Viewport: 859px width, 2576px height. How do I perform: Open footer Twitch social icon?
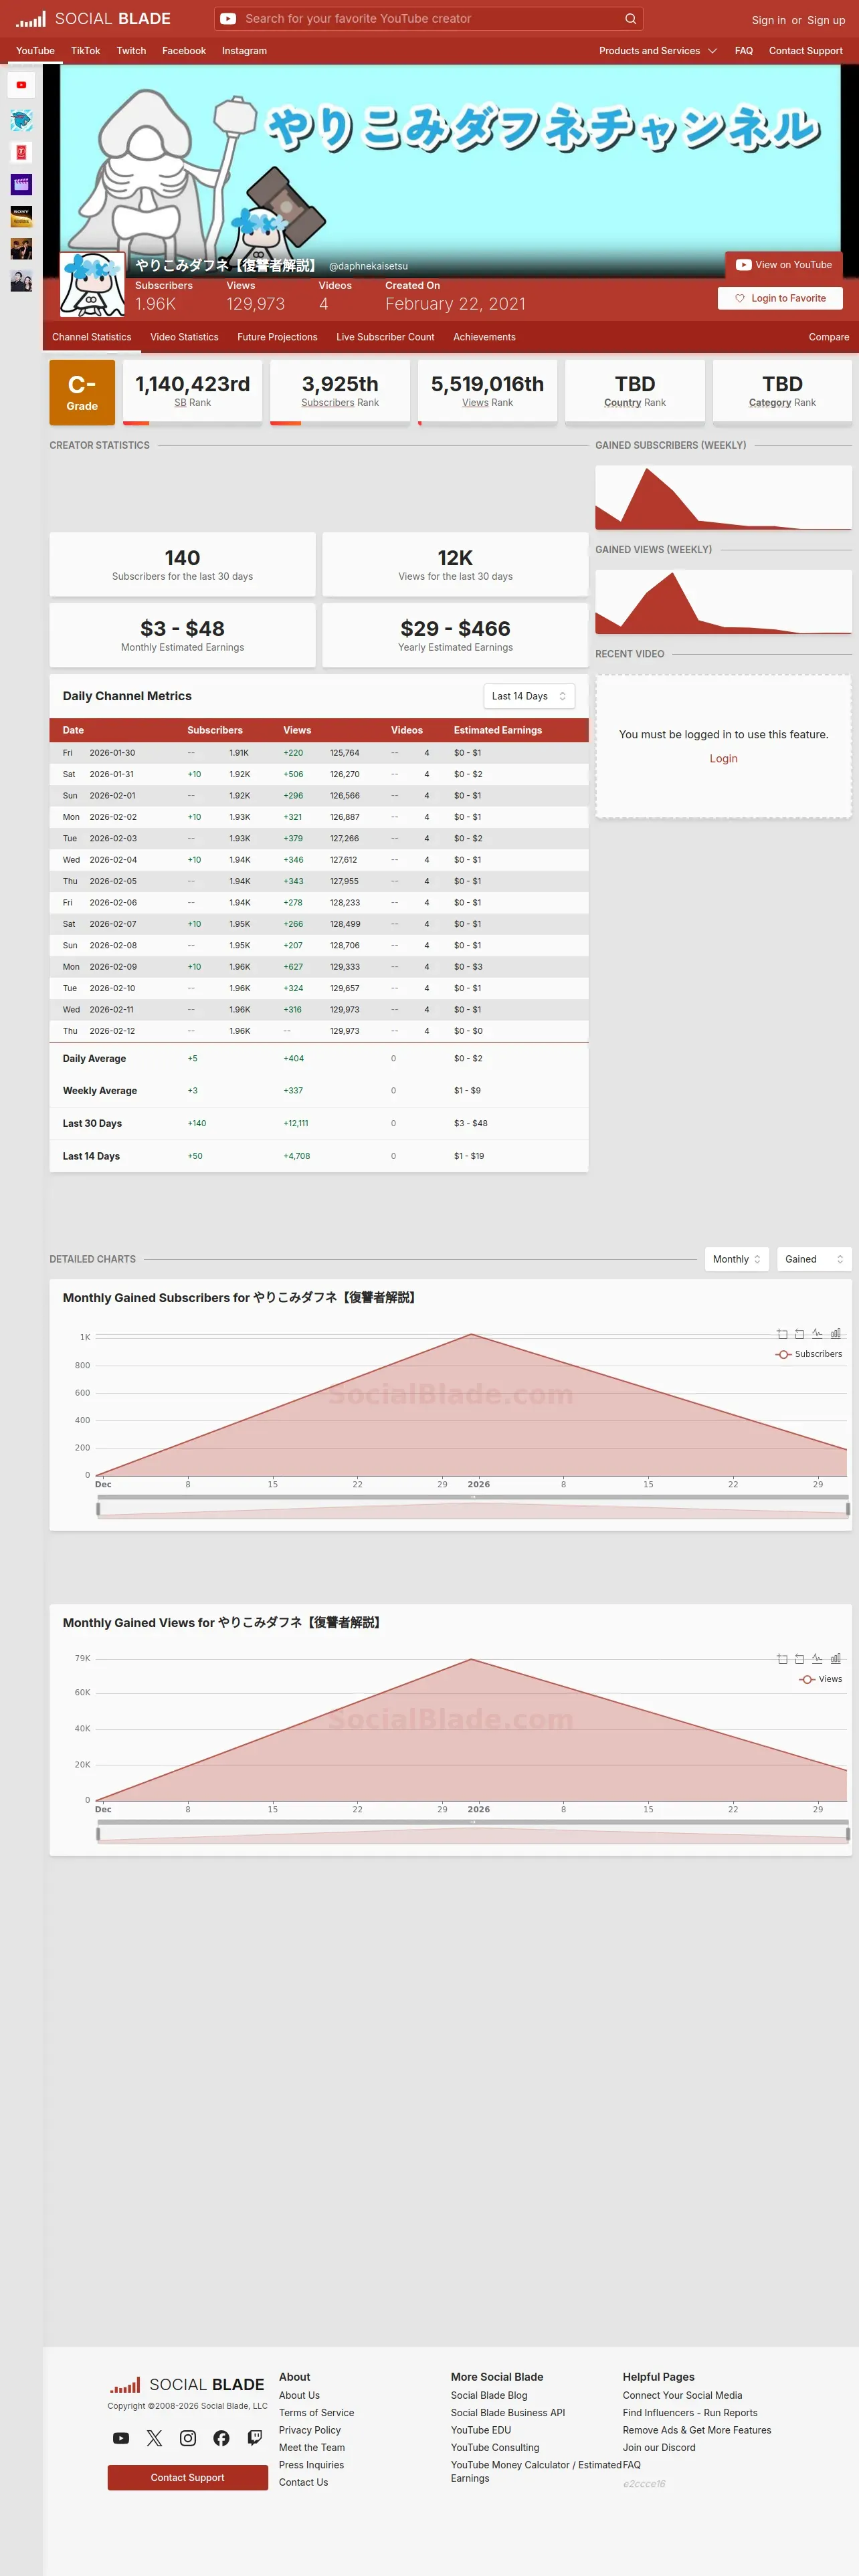tap(255, 2438)
